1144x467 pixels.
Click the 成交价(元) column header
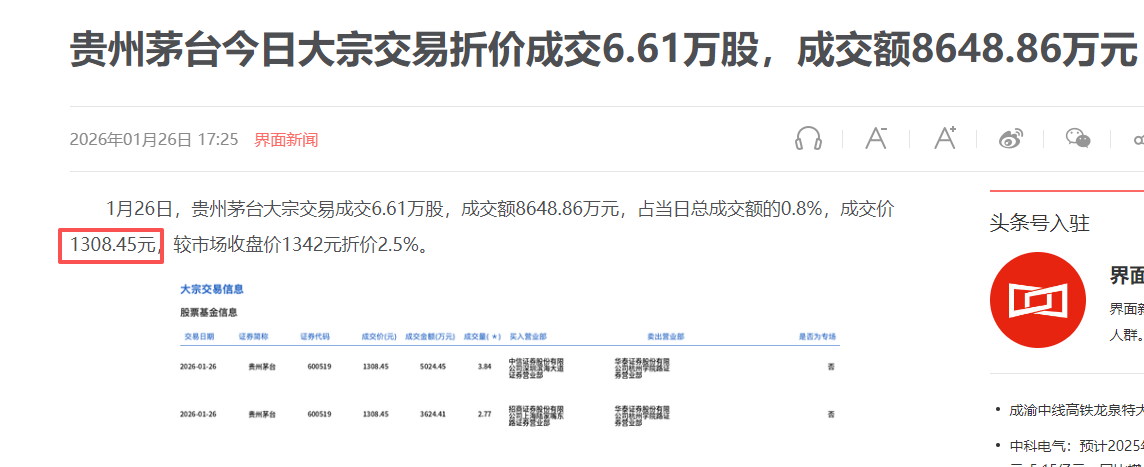click(379, 337)
